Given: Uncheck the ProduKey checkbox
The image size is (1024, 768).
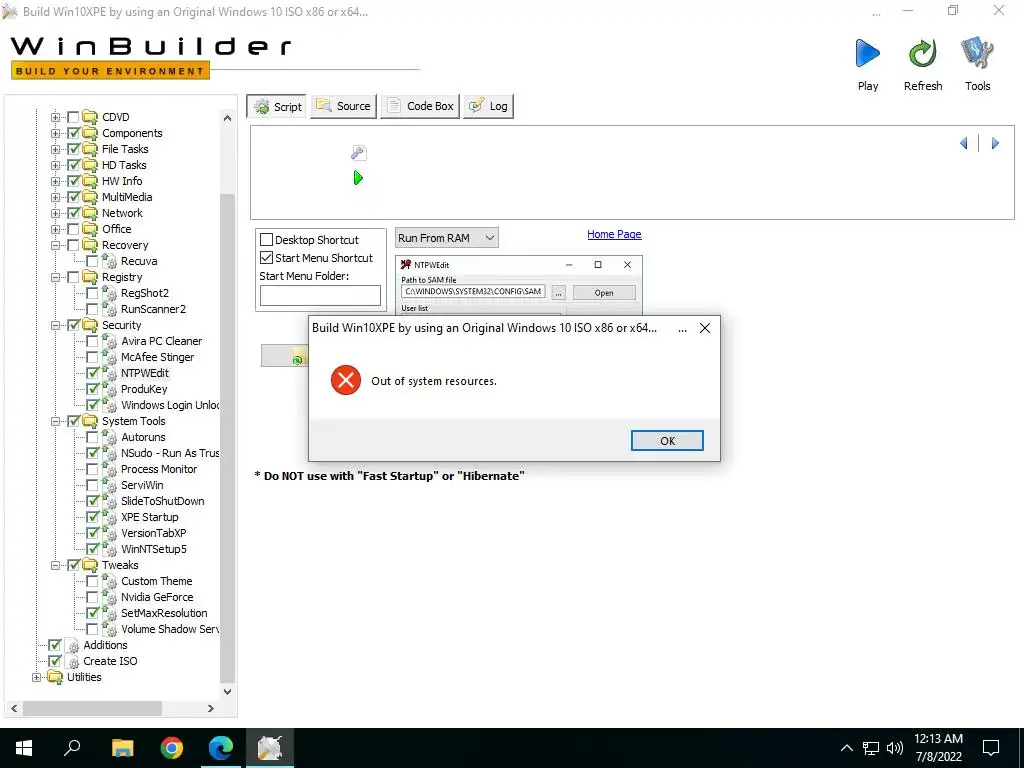Looking at the screenshot, I should pos(93,389).
